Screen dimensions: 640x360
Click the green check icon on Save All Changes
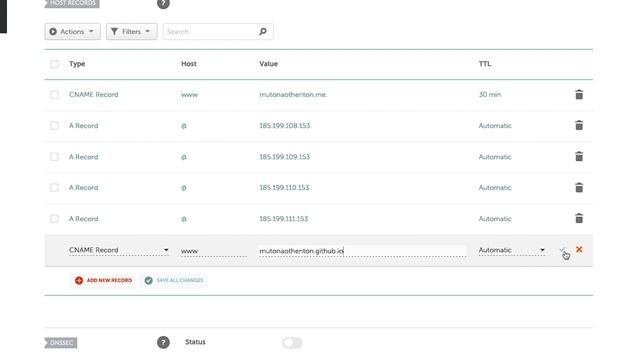(149, 280)
